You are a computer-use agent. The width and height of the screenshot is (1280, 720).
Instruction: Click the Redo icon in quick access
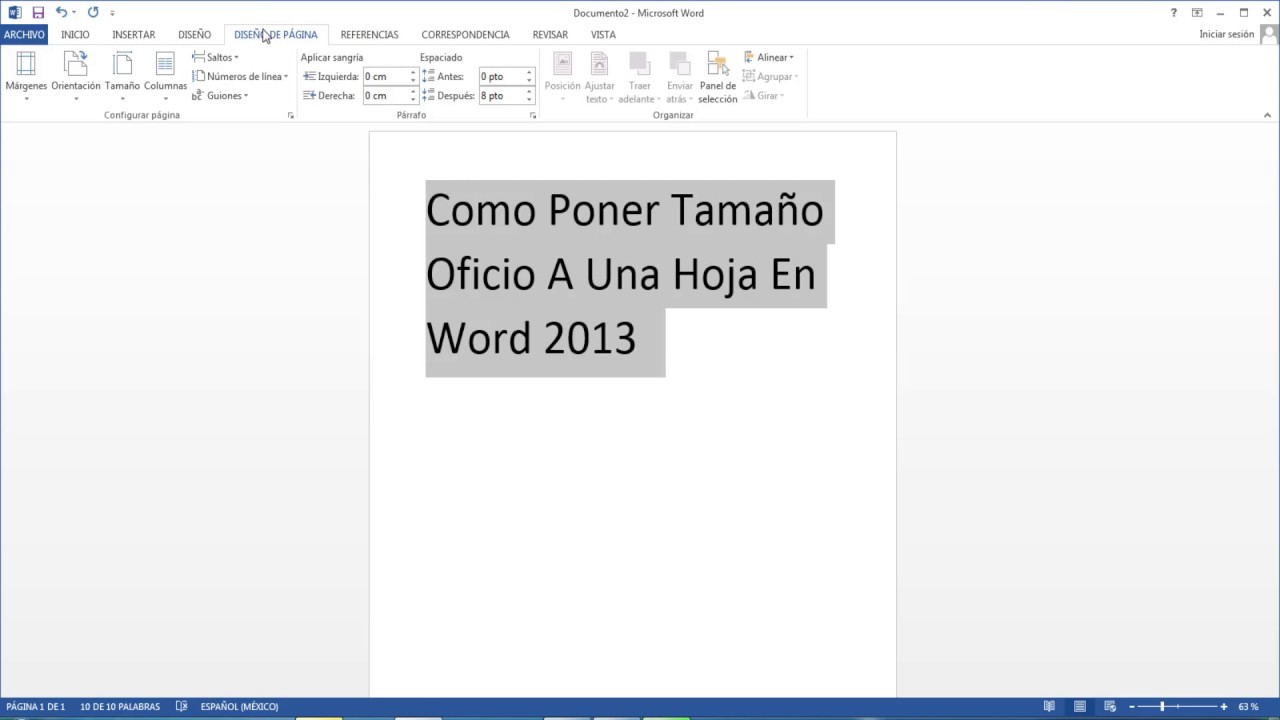click(93, 13)
